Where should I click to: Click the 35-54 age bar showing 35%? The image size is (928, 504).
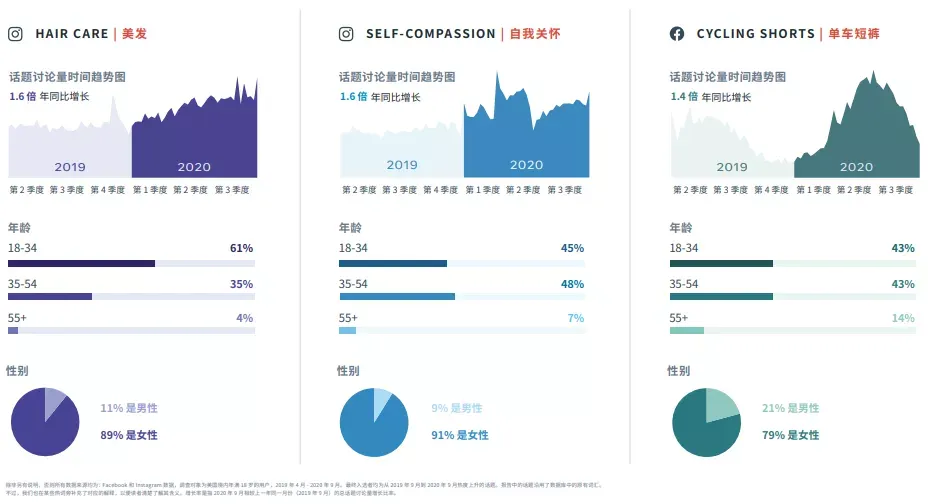point(131,296)
